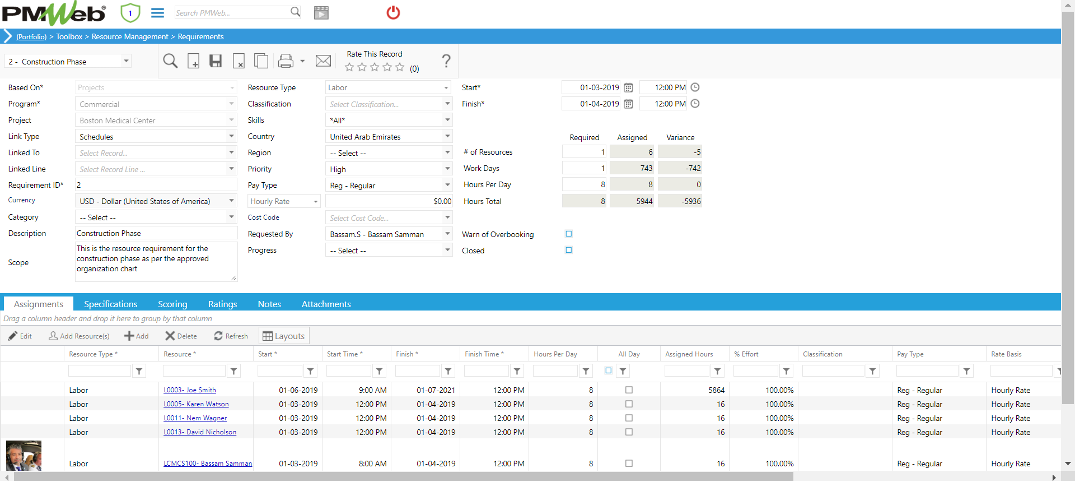Open the video tutorial icon
This screenshot has width=1075, height=481.
pyautogui.click(x=321, y=12)
